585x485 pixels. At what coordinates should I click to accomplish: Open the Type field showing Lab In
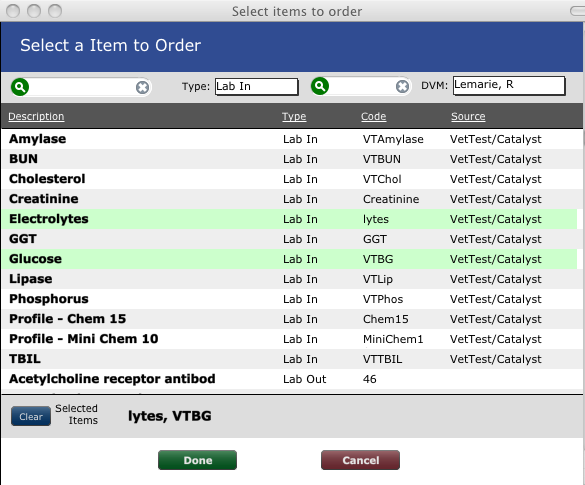coord(257,87)
